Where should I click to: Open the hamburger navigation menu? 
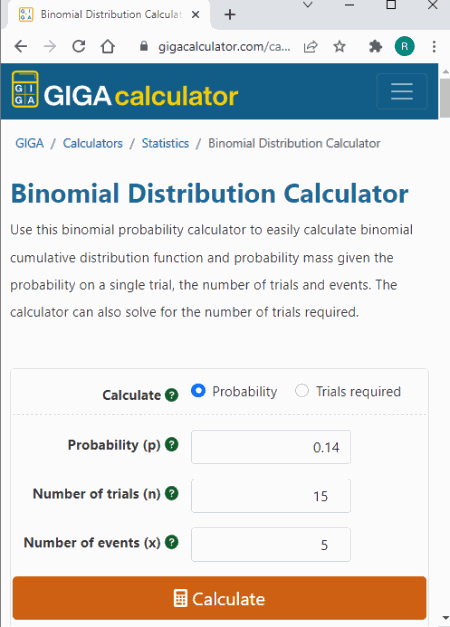pos(402,92)
